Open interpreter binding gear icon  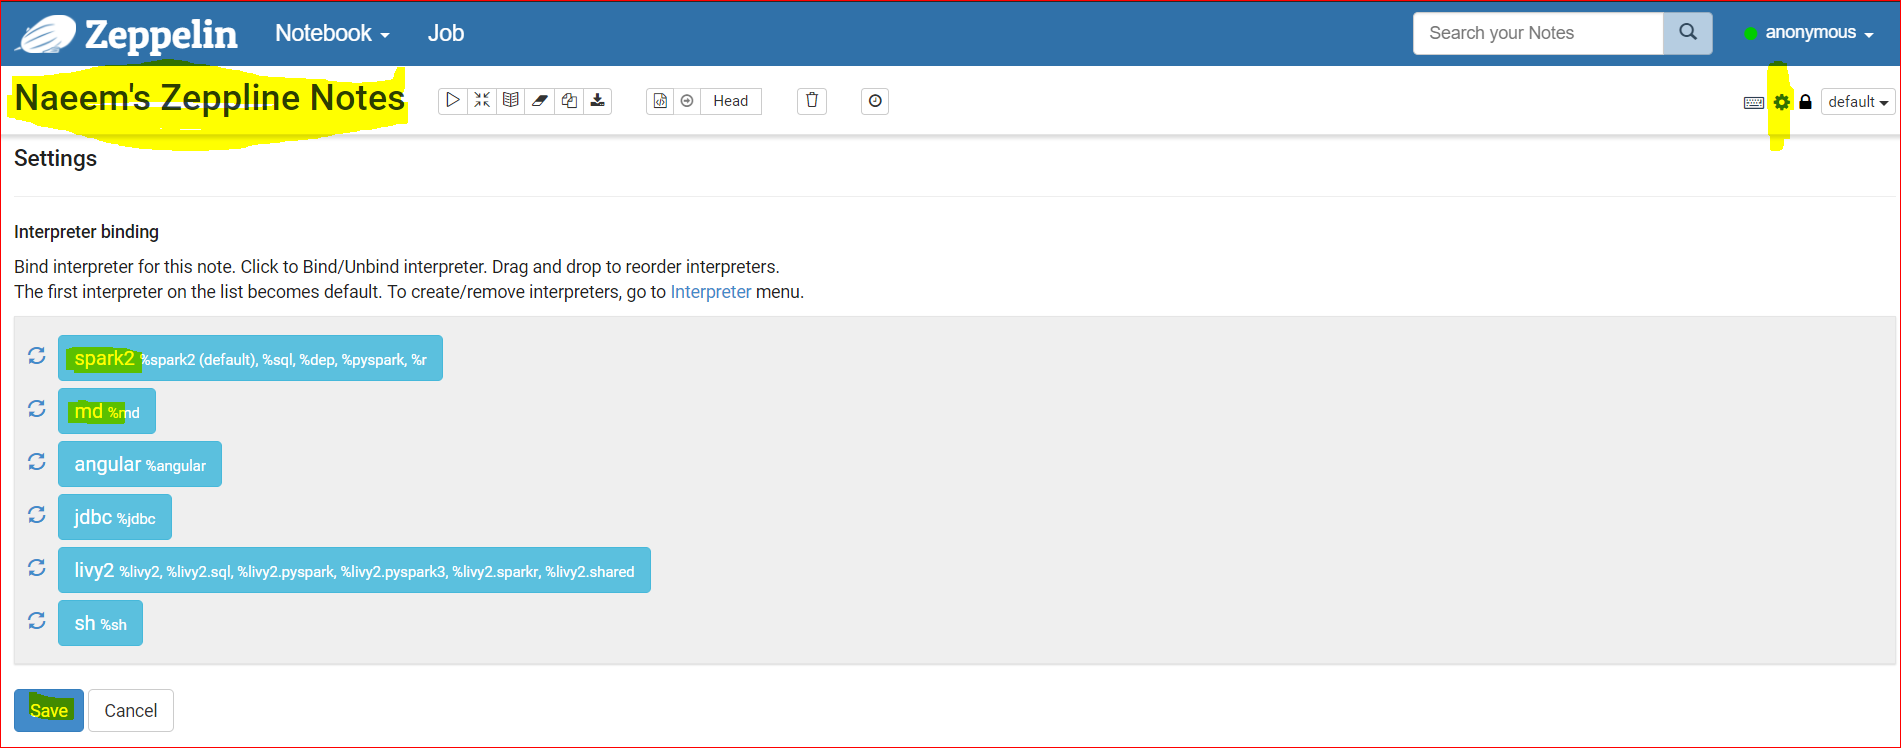[1781, 102]
